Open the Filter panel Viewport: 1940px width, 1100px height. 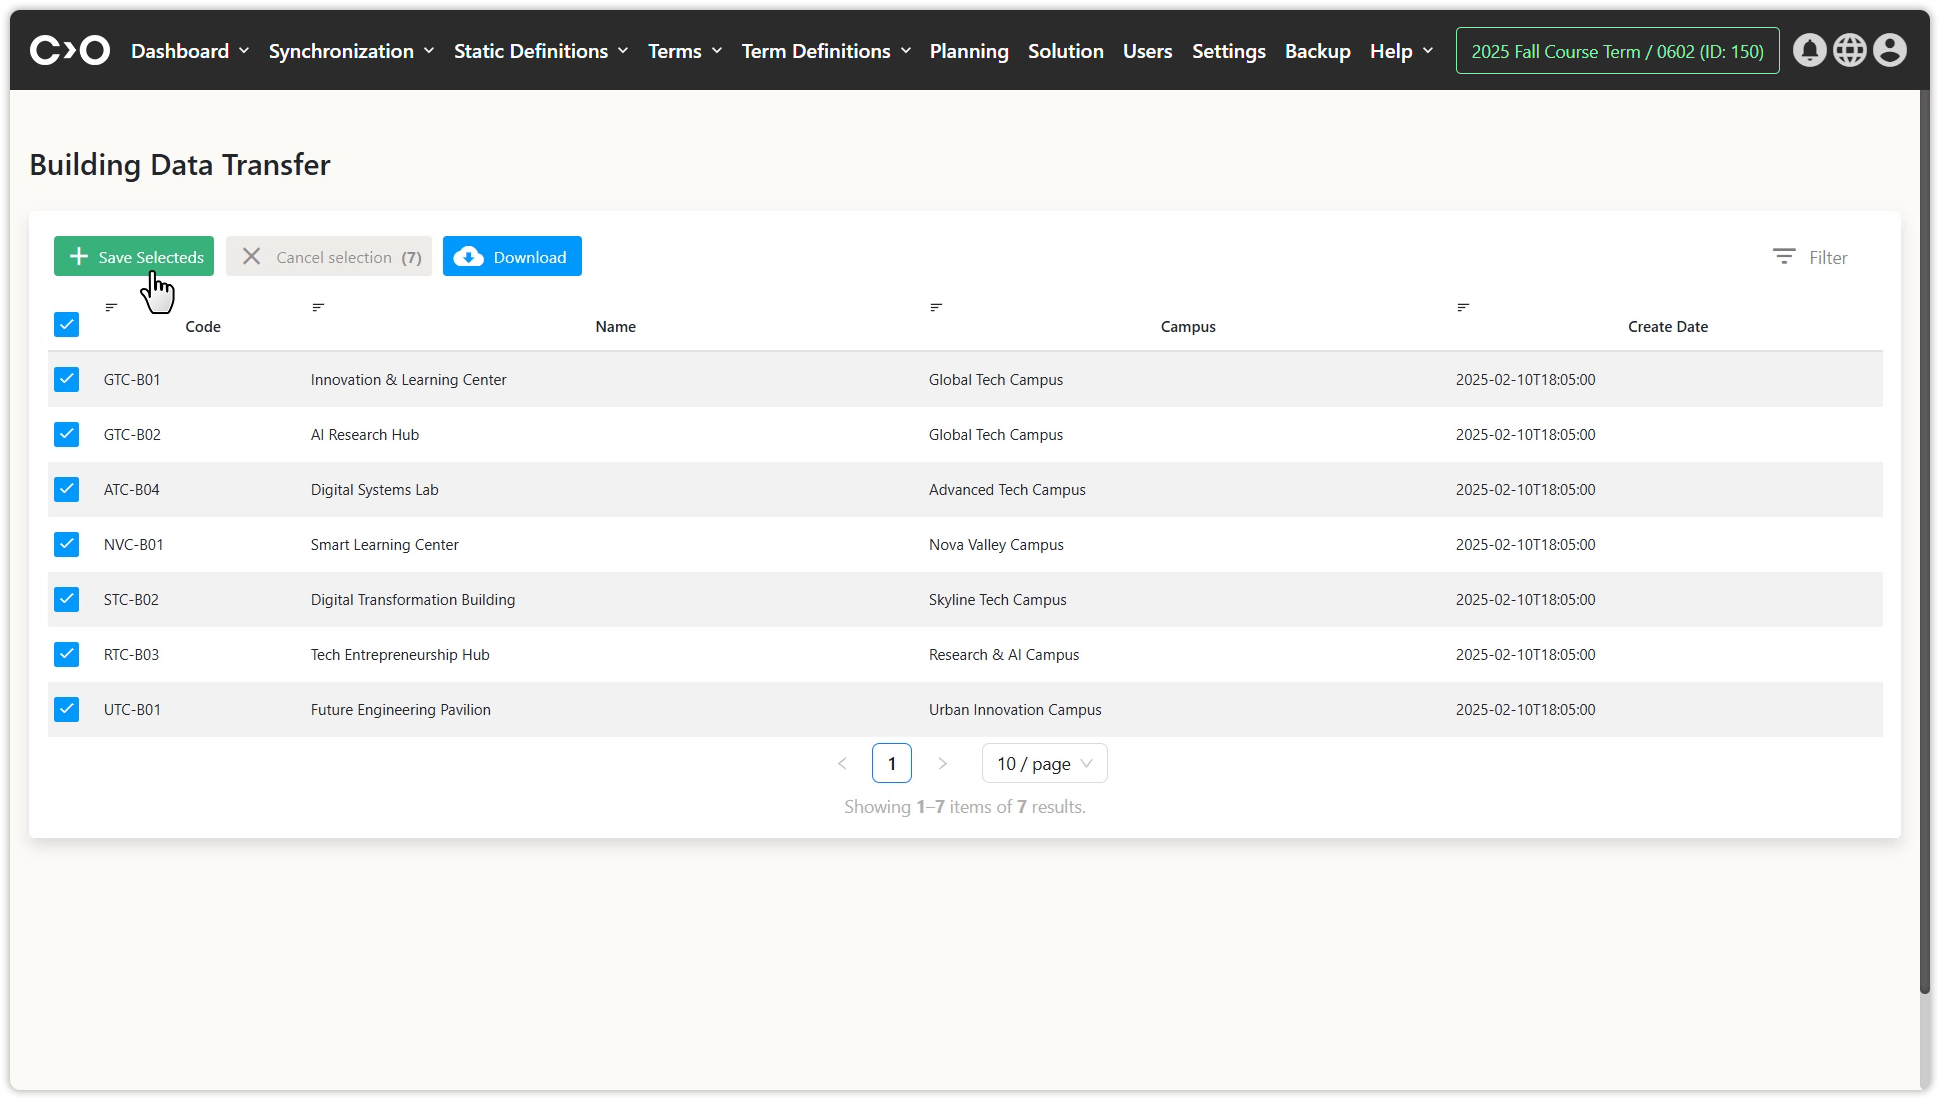pyautogui.click(x=1810, y=257)
